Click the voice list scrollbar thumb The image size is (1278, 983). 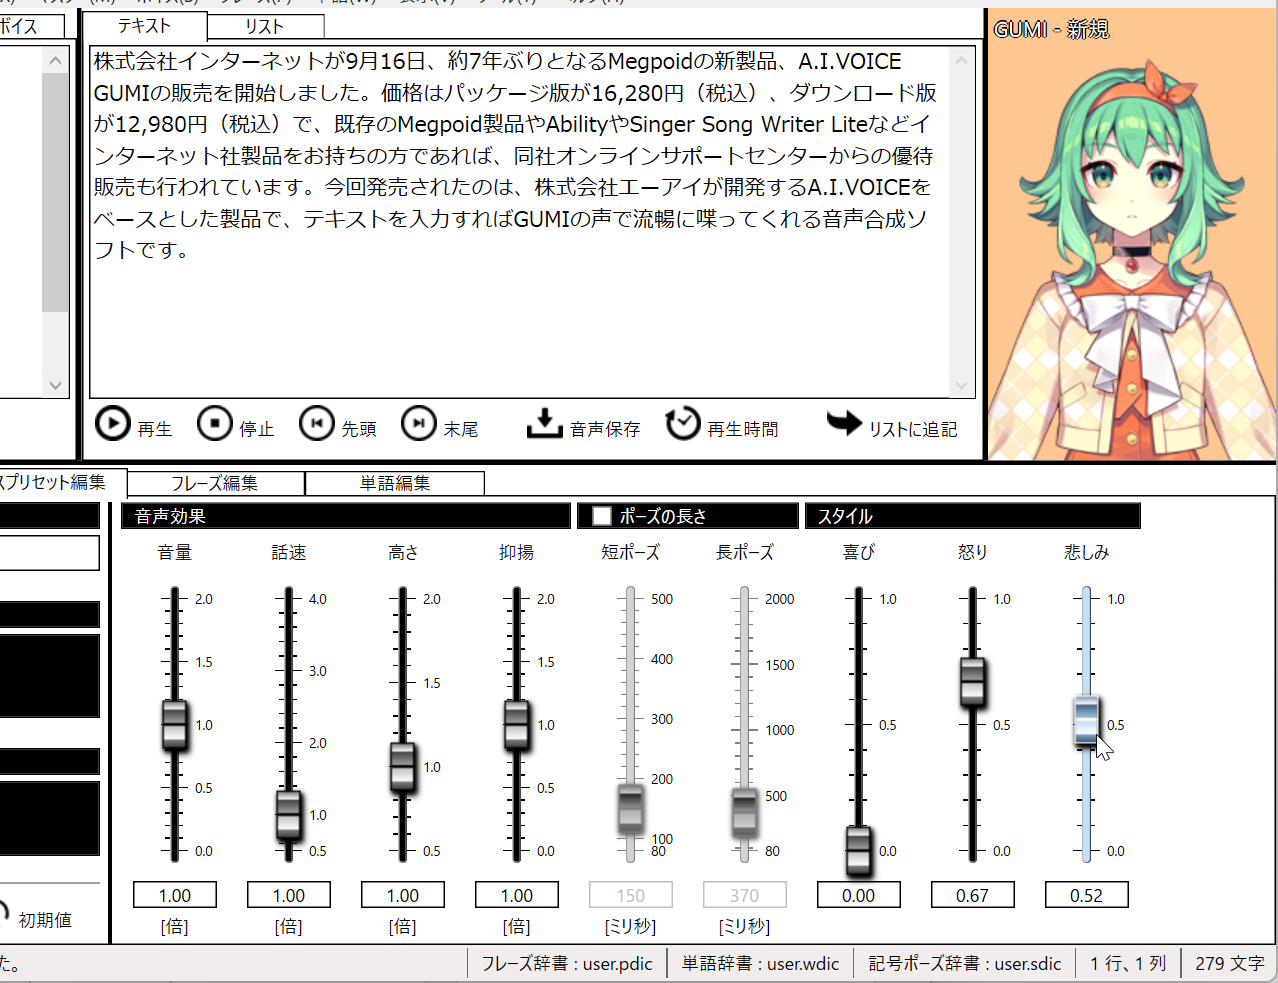tap(55, 192)
